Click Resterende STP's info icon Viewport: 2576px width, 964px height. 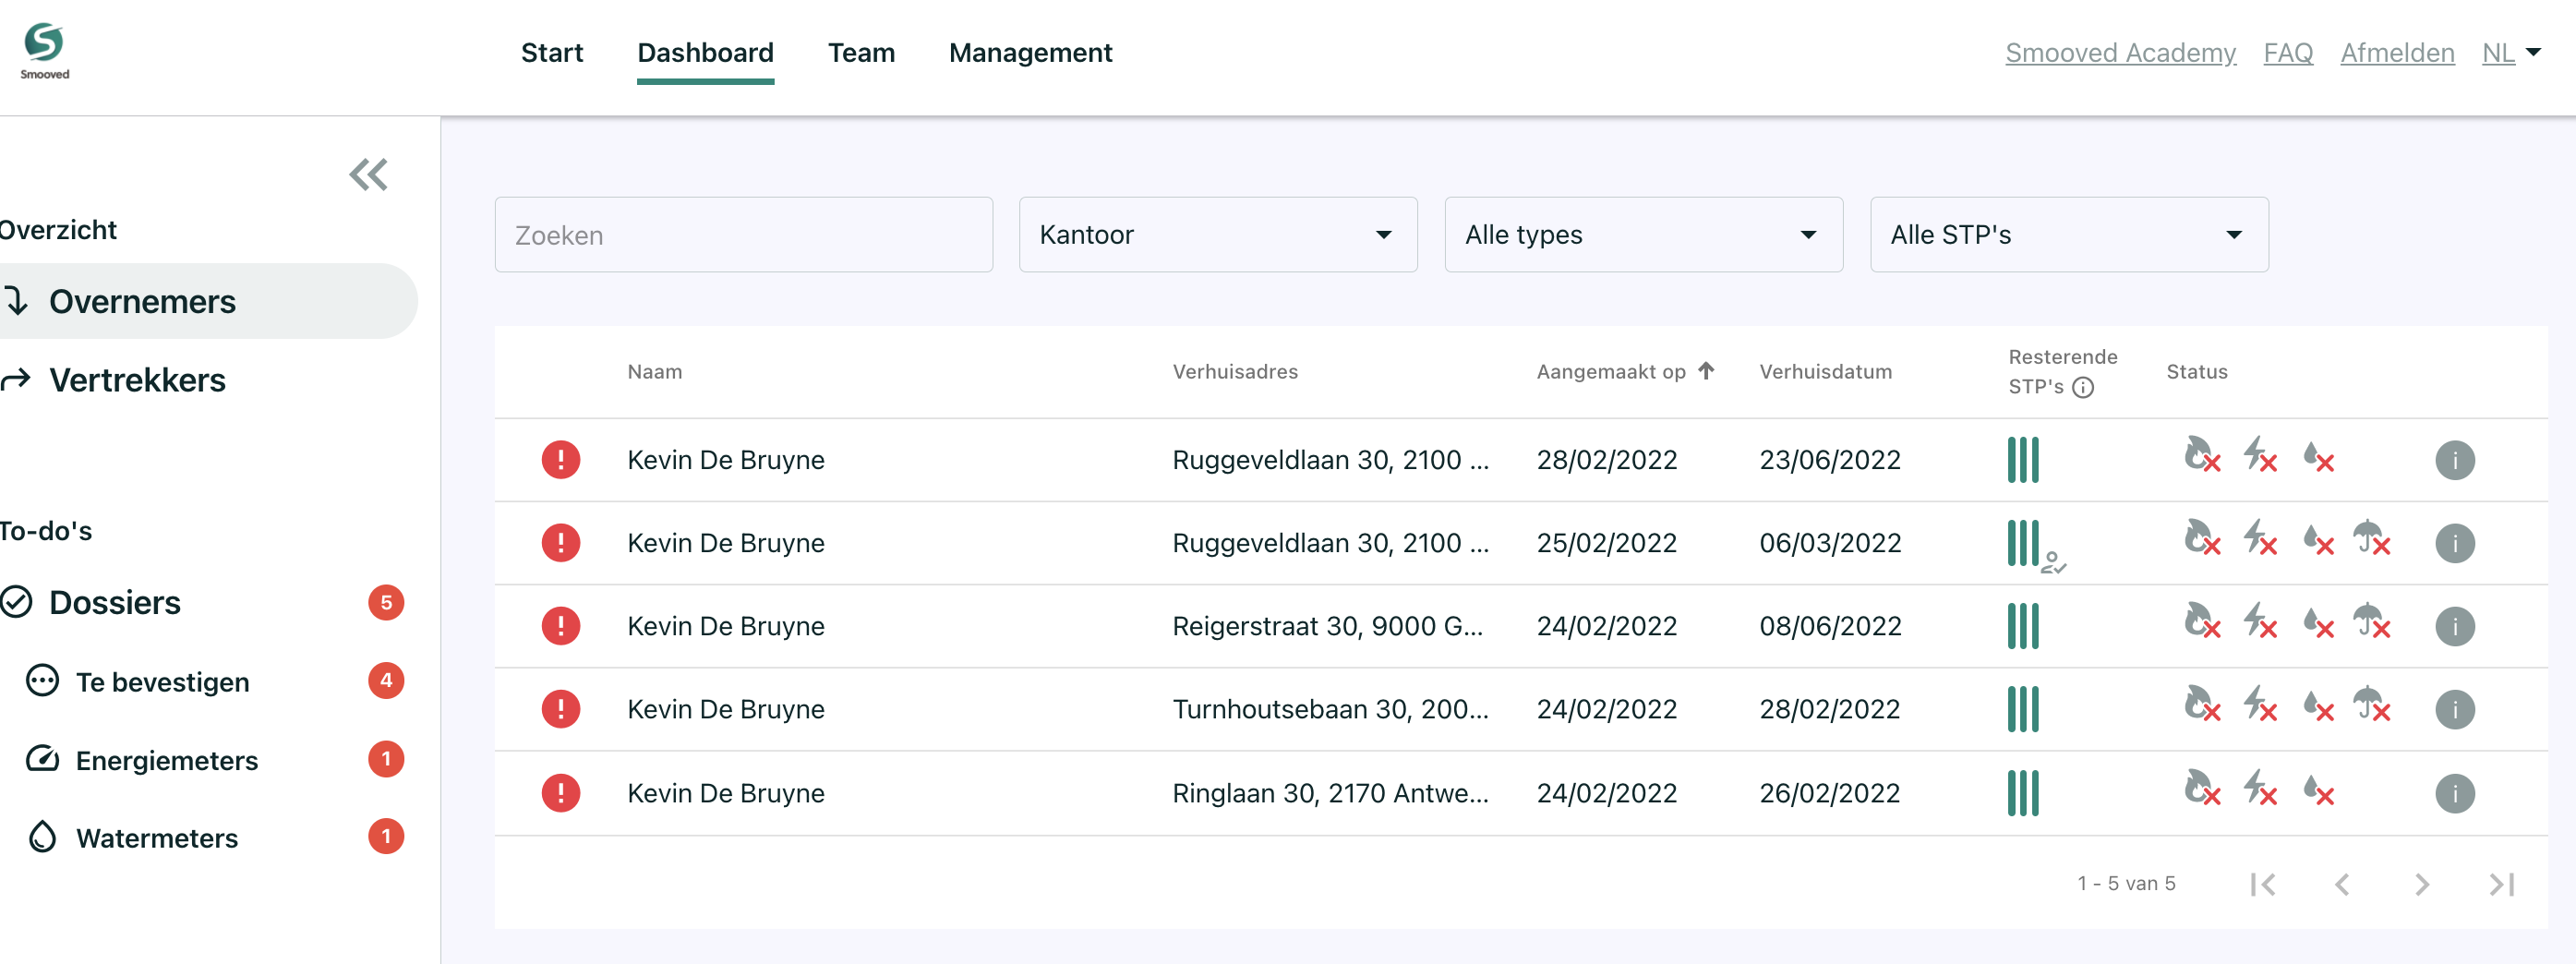[x=2082, y=388]
